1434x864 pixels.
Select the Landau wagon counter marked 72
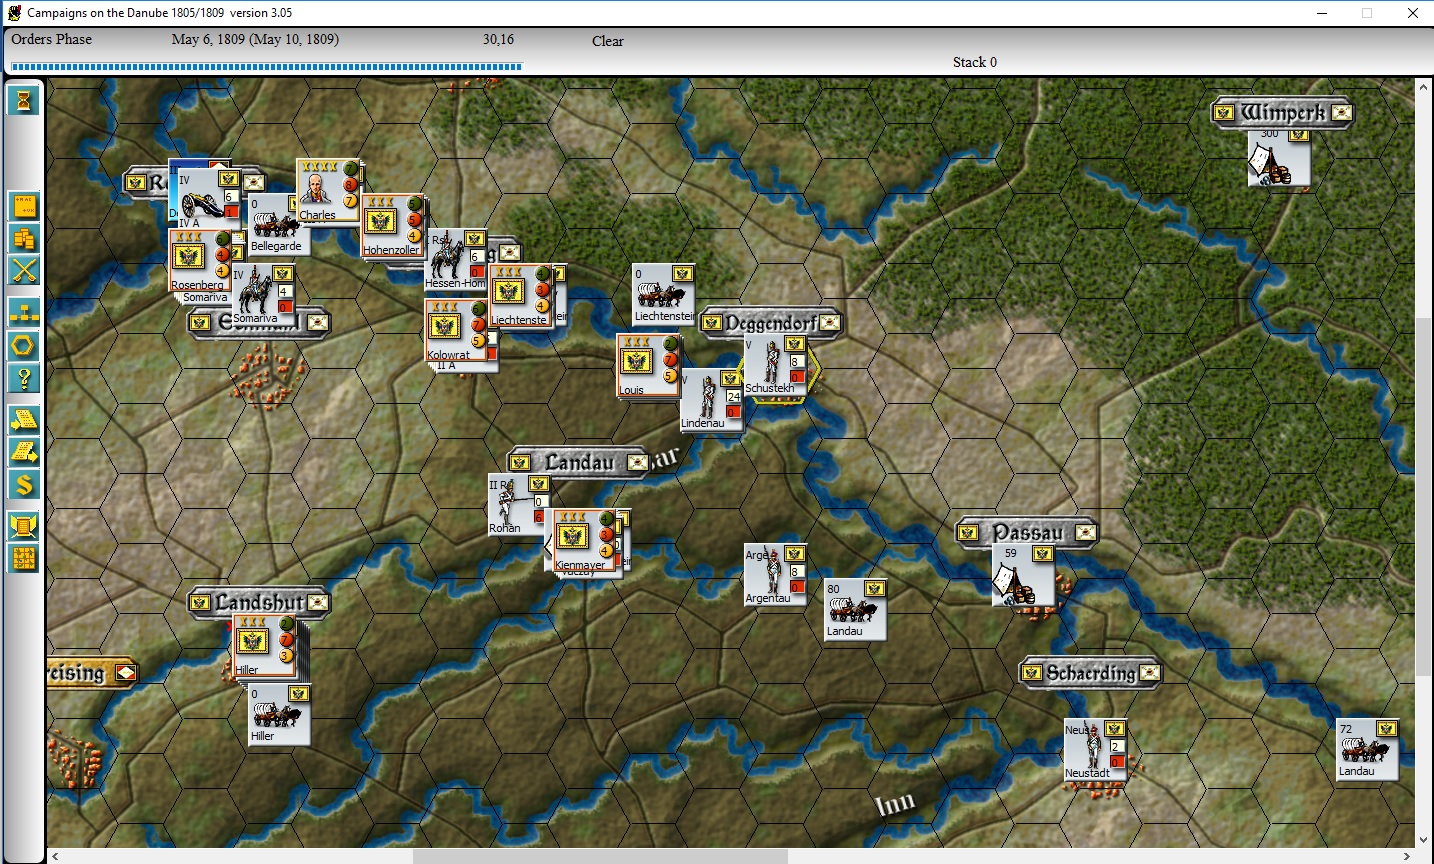[1367, 749]
